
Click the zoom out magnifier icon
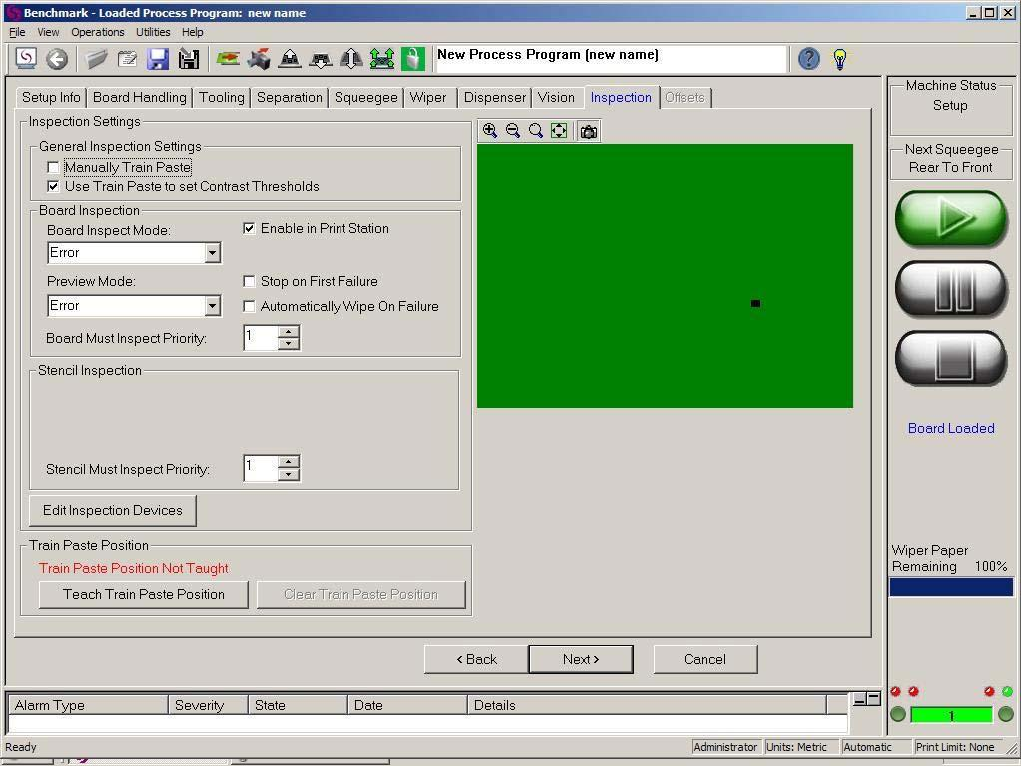(513, 131)
